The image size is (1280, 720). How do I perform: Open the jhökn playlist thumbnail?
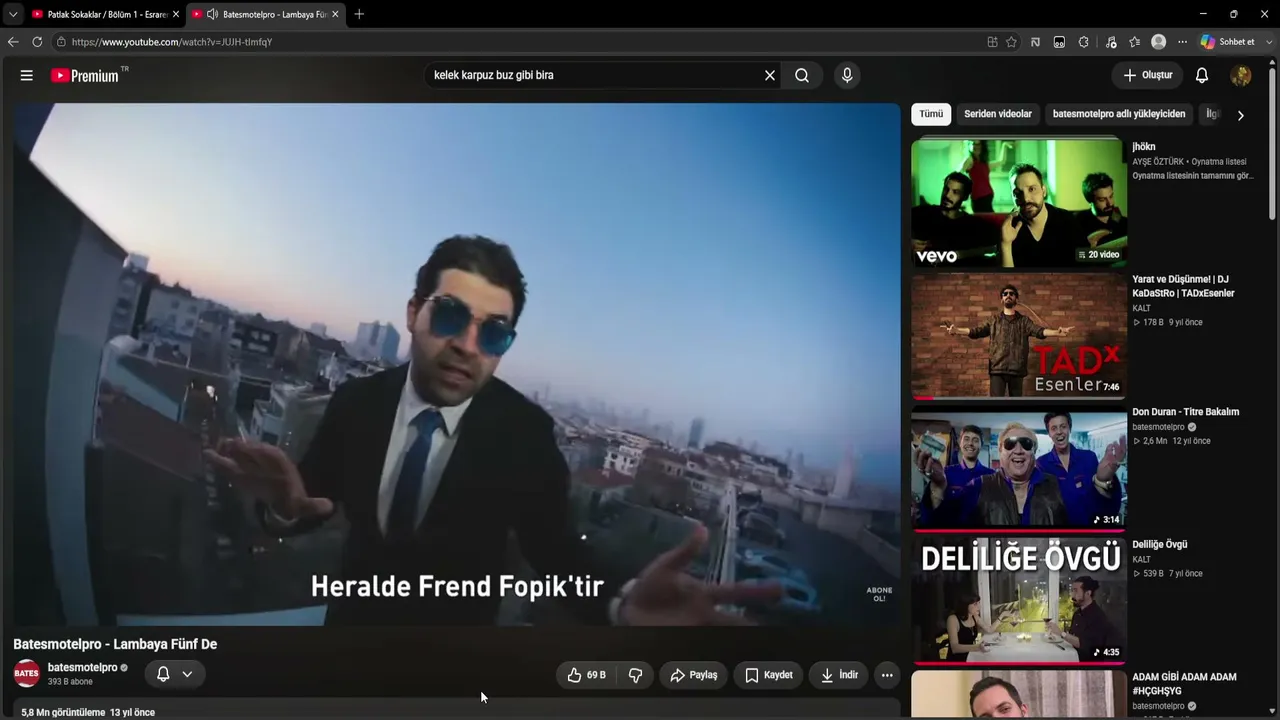(1019, 203)
